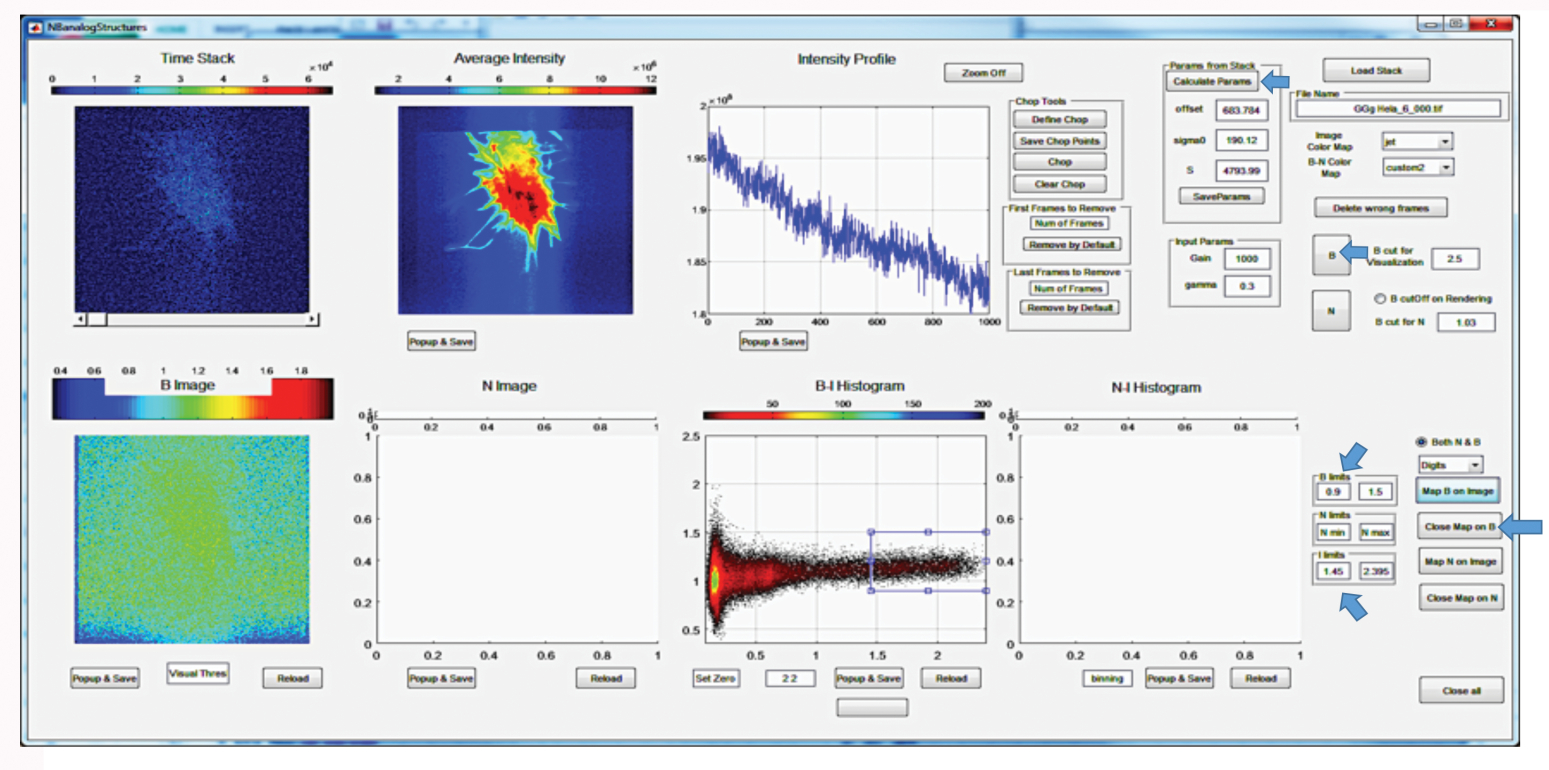Screen dimensions: 1549x770
Task: Click Popup & Save under N-I Histogram
Action: tap(1180, 678)
